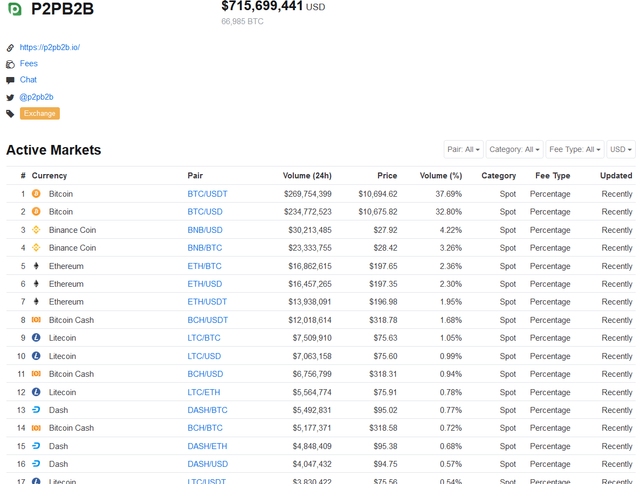The image size is (640, 484).
Task: Click the Litecoin icon in row 9
Action: 36,338
